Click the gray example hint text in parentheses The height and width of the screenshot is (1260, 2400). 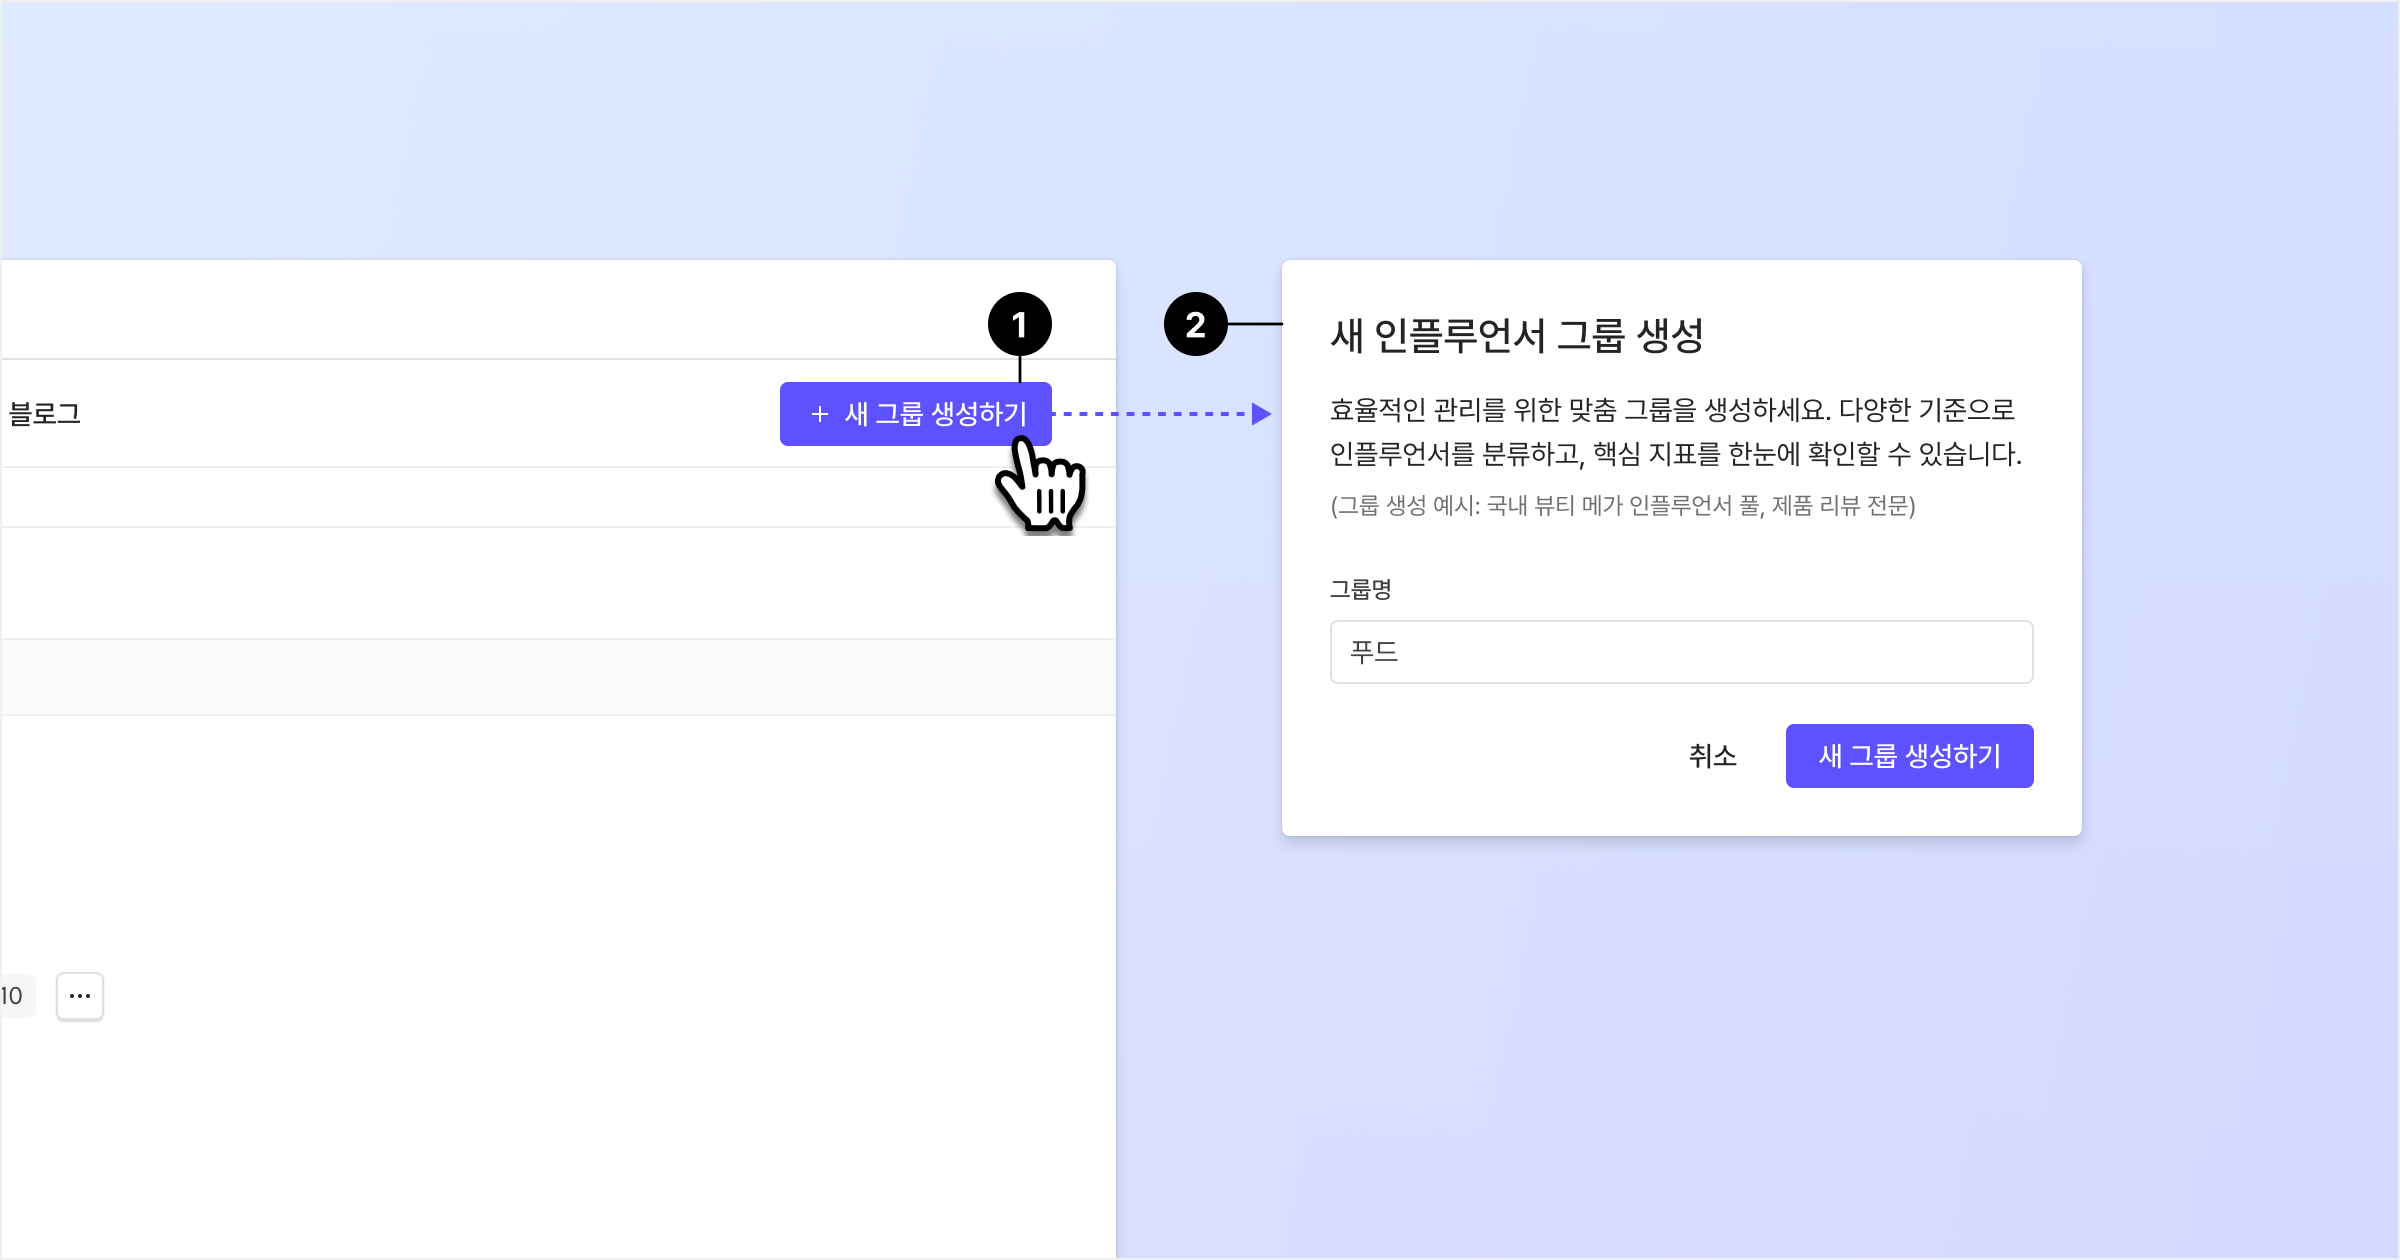(x=1622, y=506)
